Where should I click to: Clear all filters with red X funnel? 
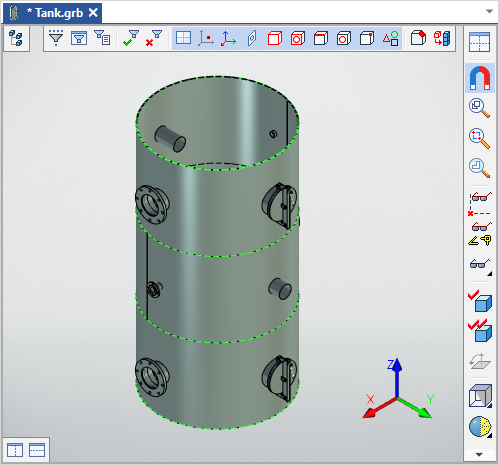coord(154,38)
